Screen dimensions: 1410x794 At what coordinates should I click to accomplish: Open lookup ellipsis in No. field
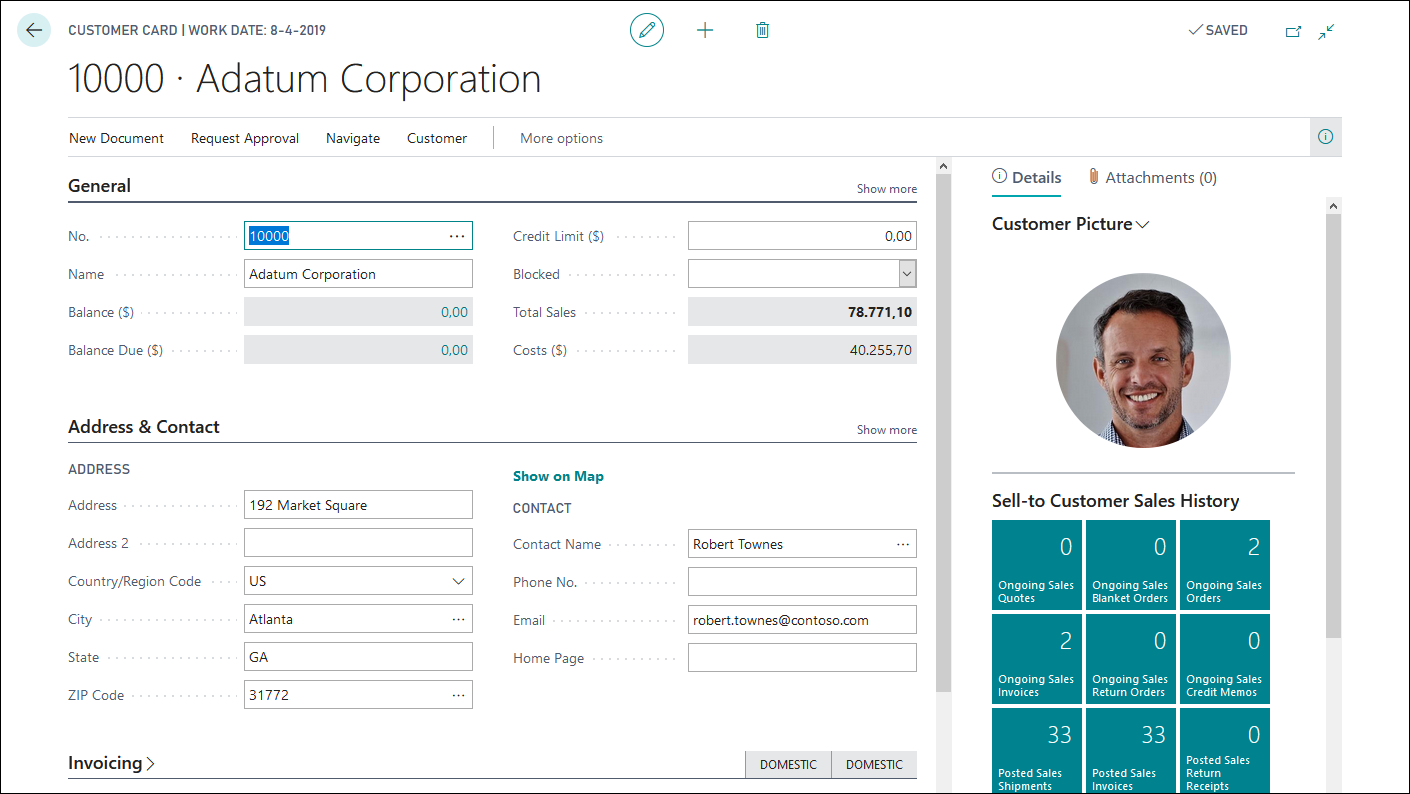(457, 236)
